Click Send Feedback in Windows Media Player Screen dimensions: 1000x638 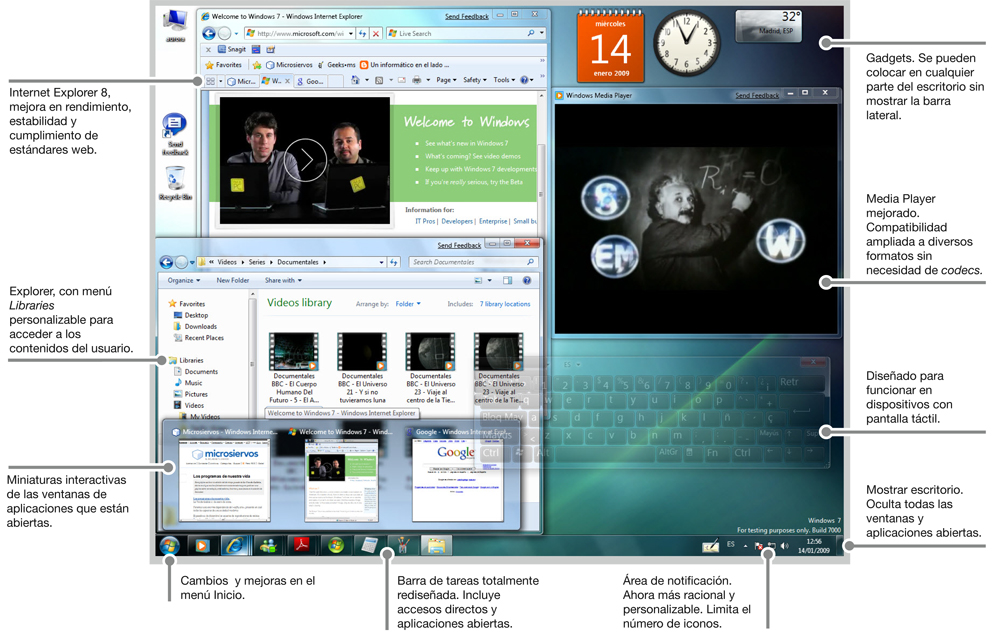tap(757, 96)
